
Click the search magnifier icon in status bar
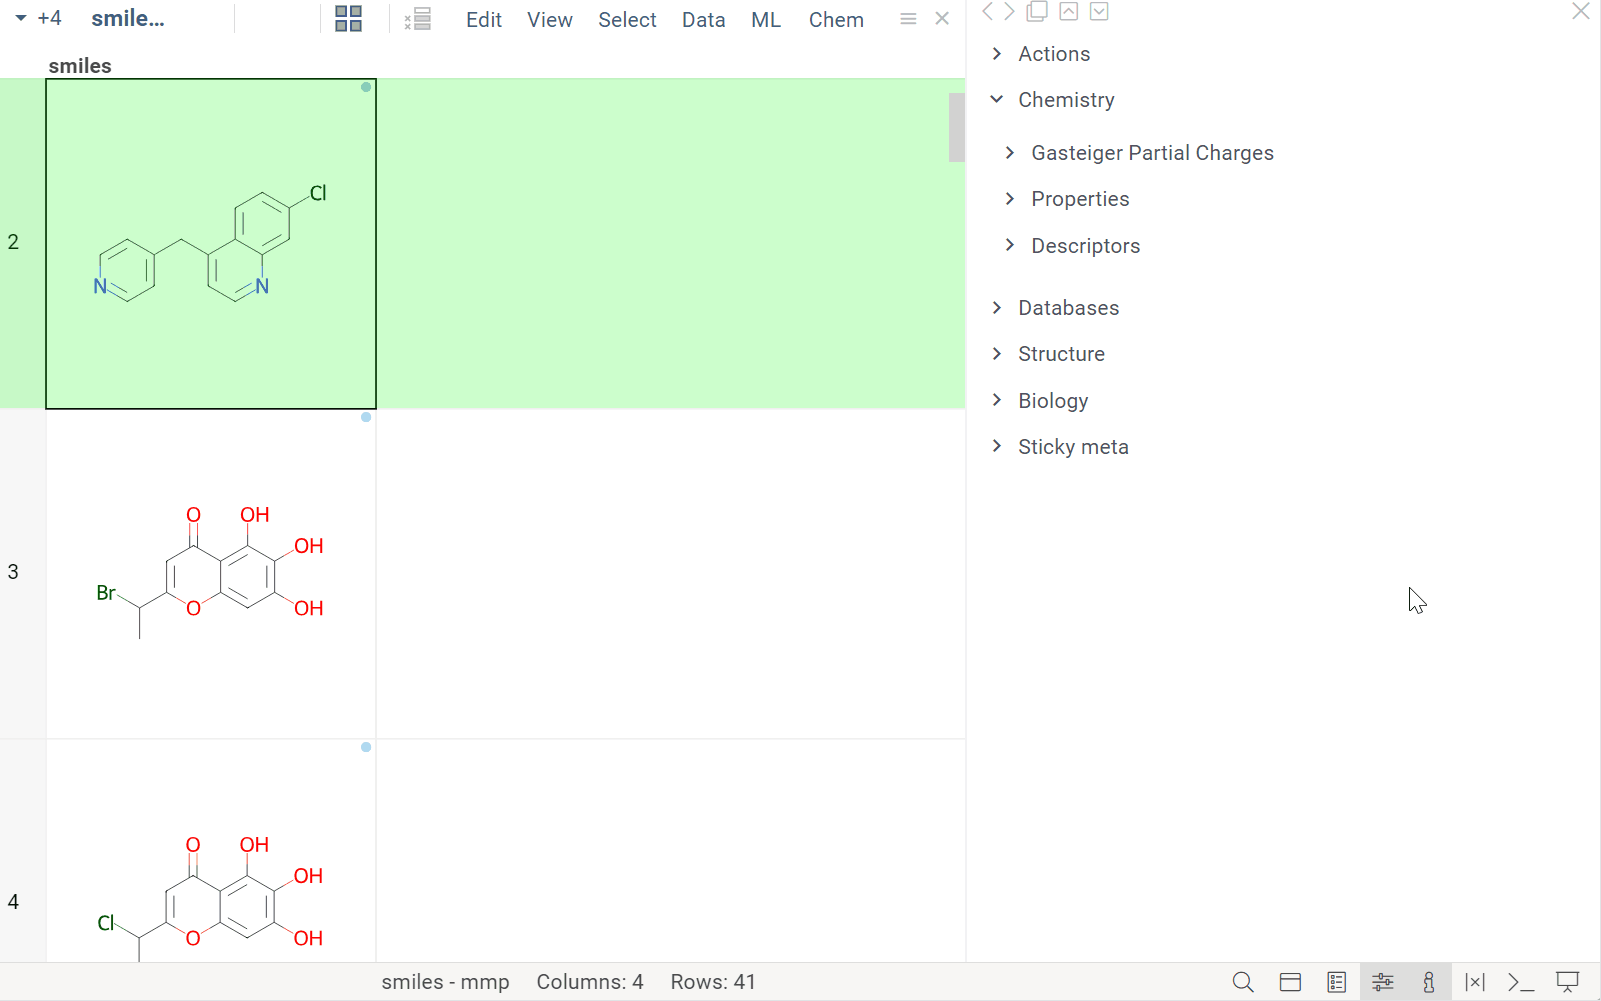(1243, 982)
